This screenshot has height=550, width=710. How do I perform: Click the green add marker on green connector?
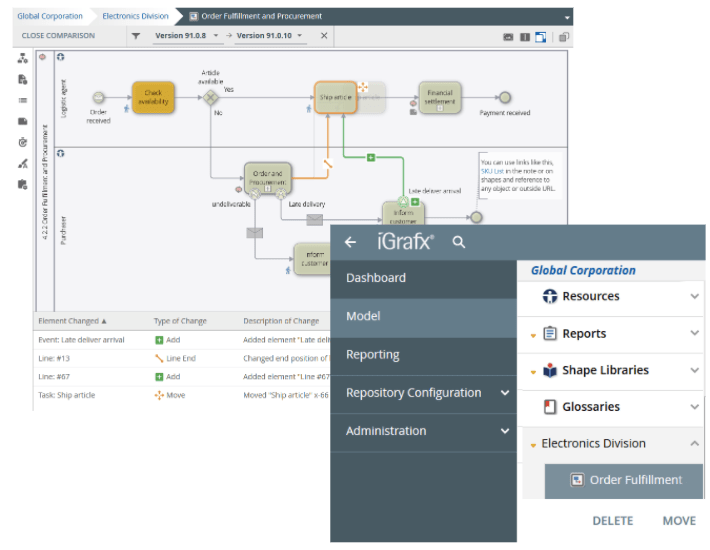pos(371,158)
